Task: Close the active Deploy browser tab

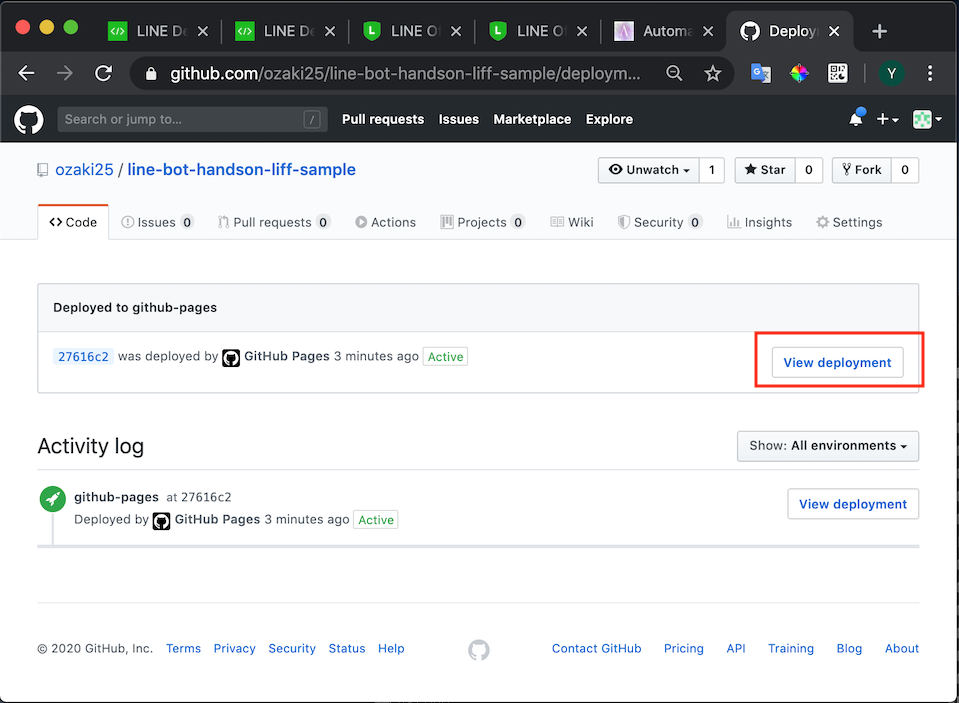Action: tap(834, 31)
